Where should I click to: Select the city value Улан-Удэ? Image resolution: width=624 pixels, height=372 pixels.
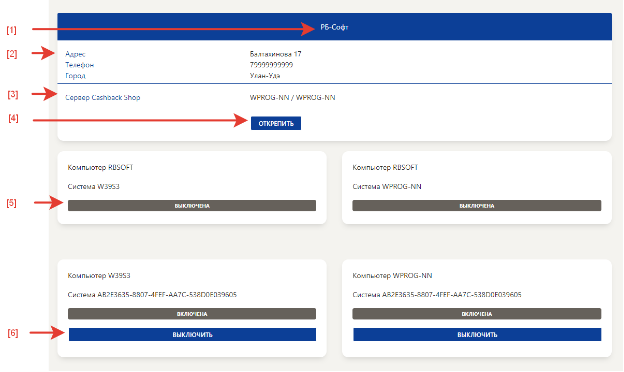point(265,76)
